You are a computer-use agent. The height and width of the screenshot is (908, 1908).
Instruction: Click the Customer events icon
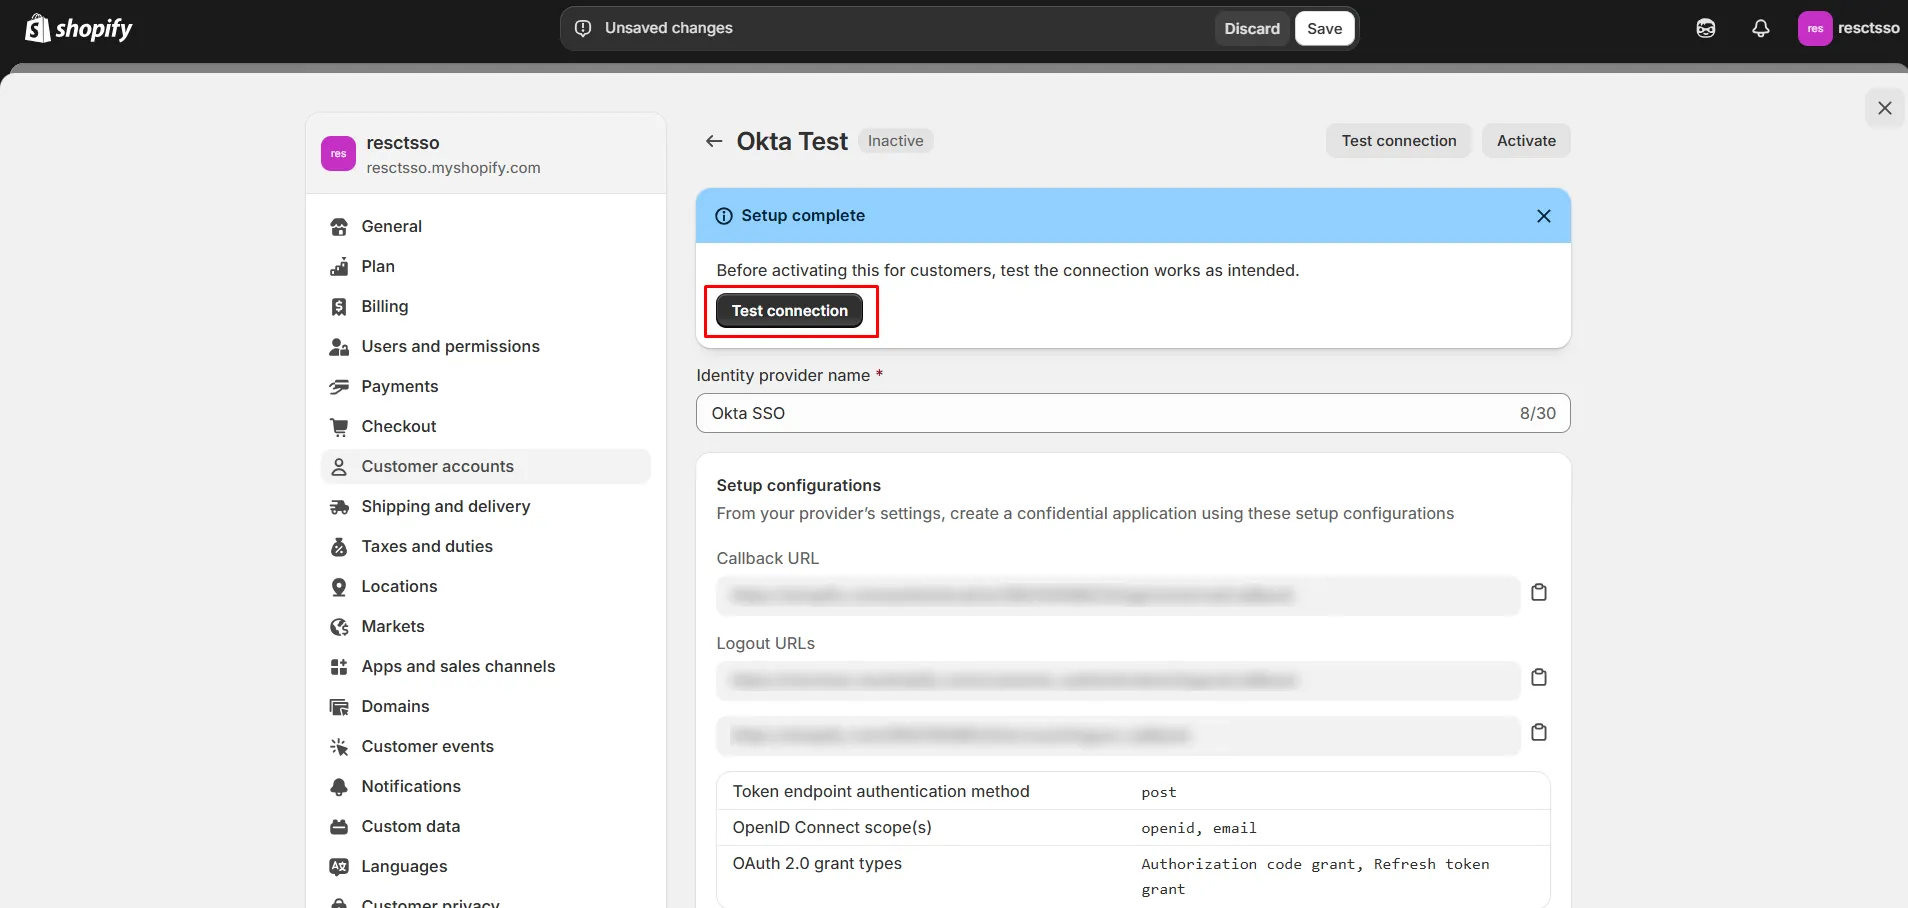tap(339, 747)
